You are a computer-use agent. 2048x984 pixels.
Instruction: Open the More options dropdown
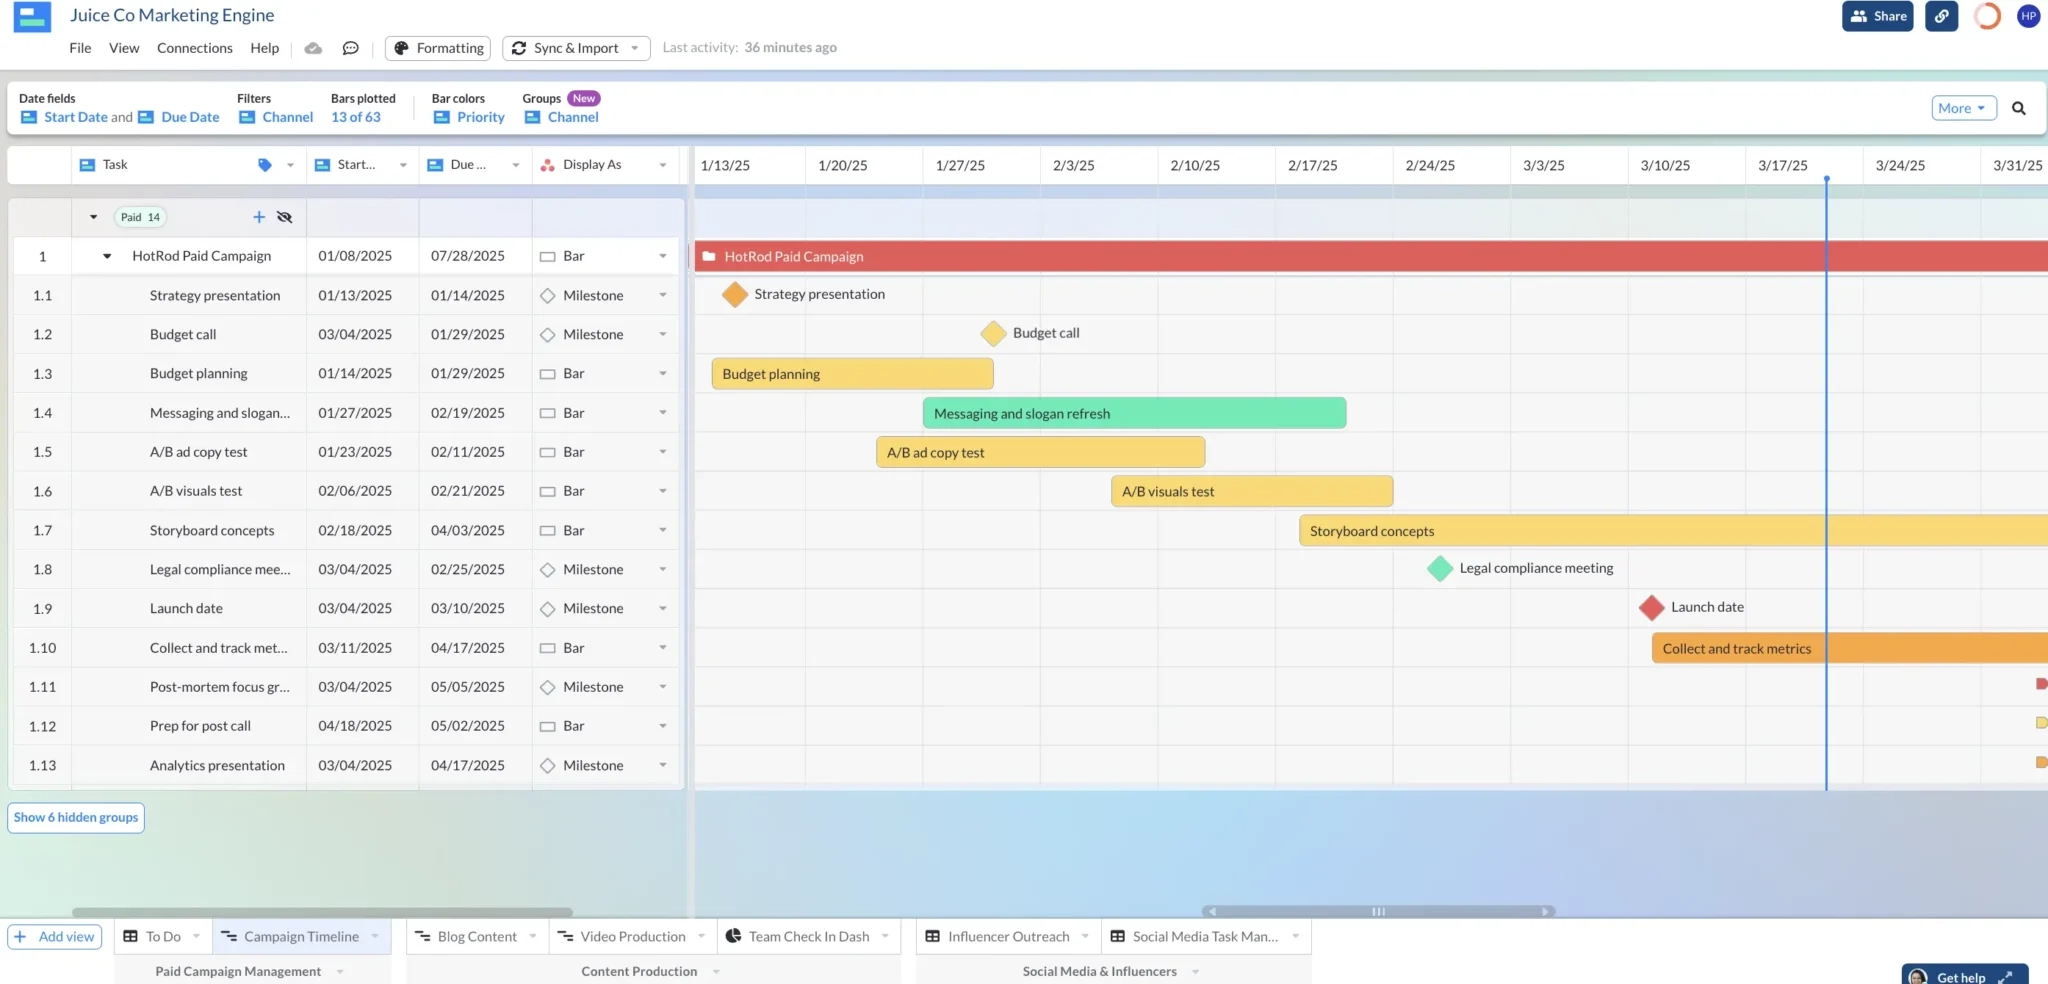click(1962, 107)
